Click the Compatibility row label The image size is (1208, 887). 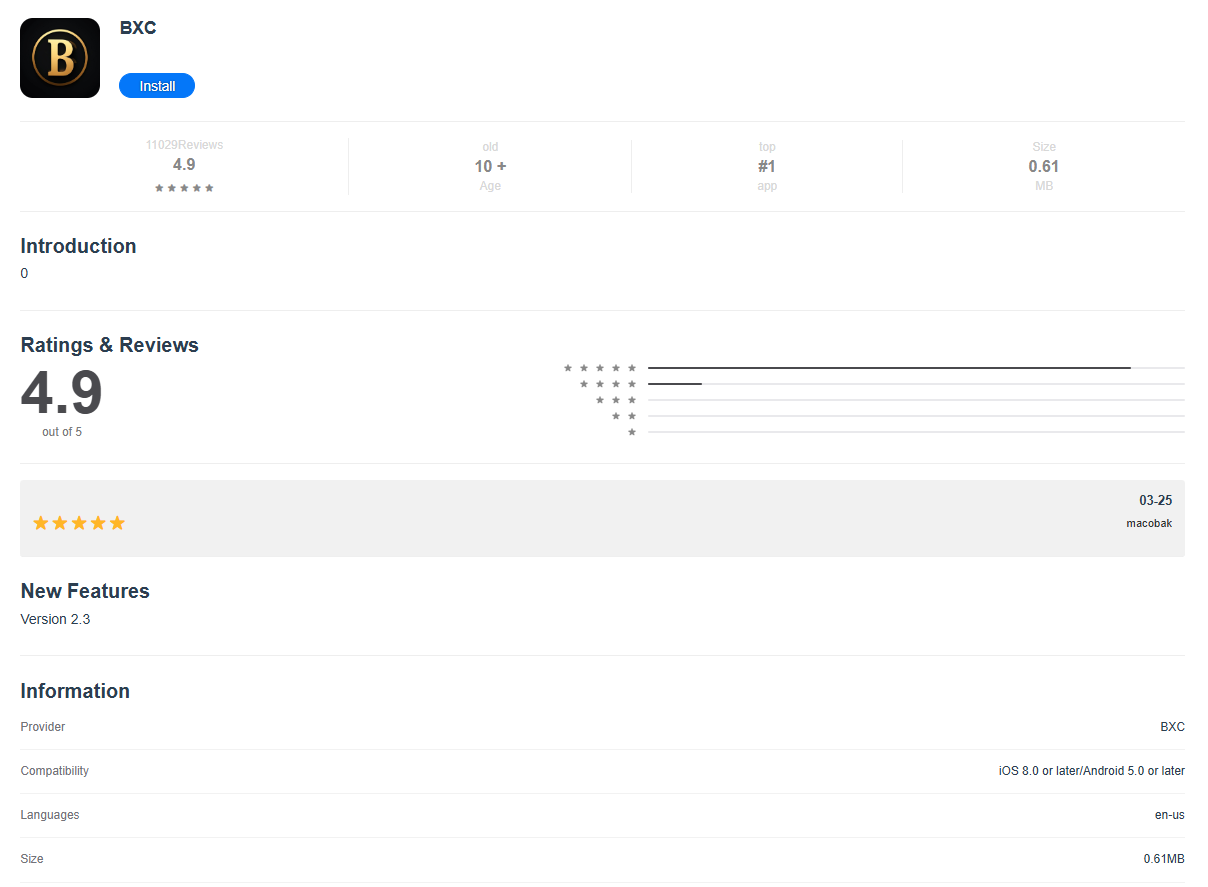click(x=55, y=771)
